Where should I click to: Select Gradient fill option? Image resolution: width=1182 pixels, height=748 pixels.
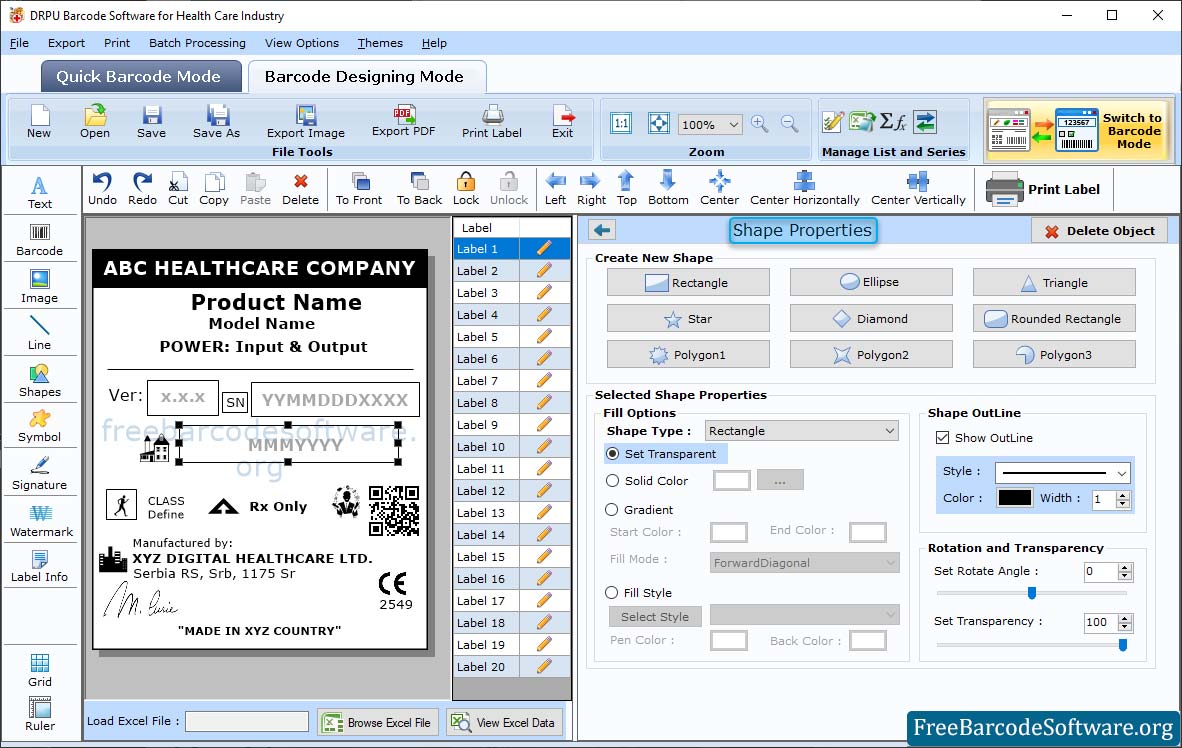[x=612, y=510]
